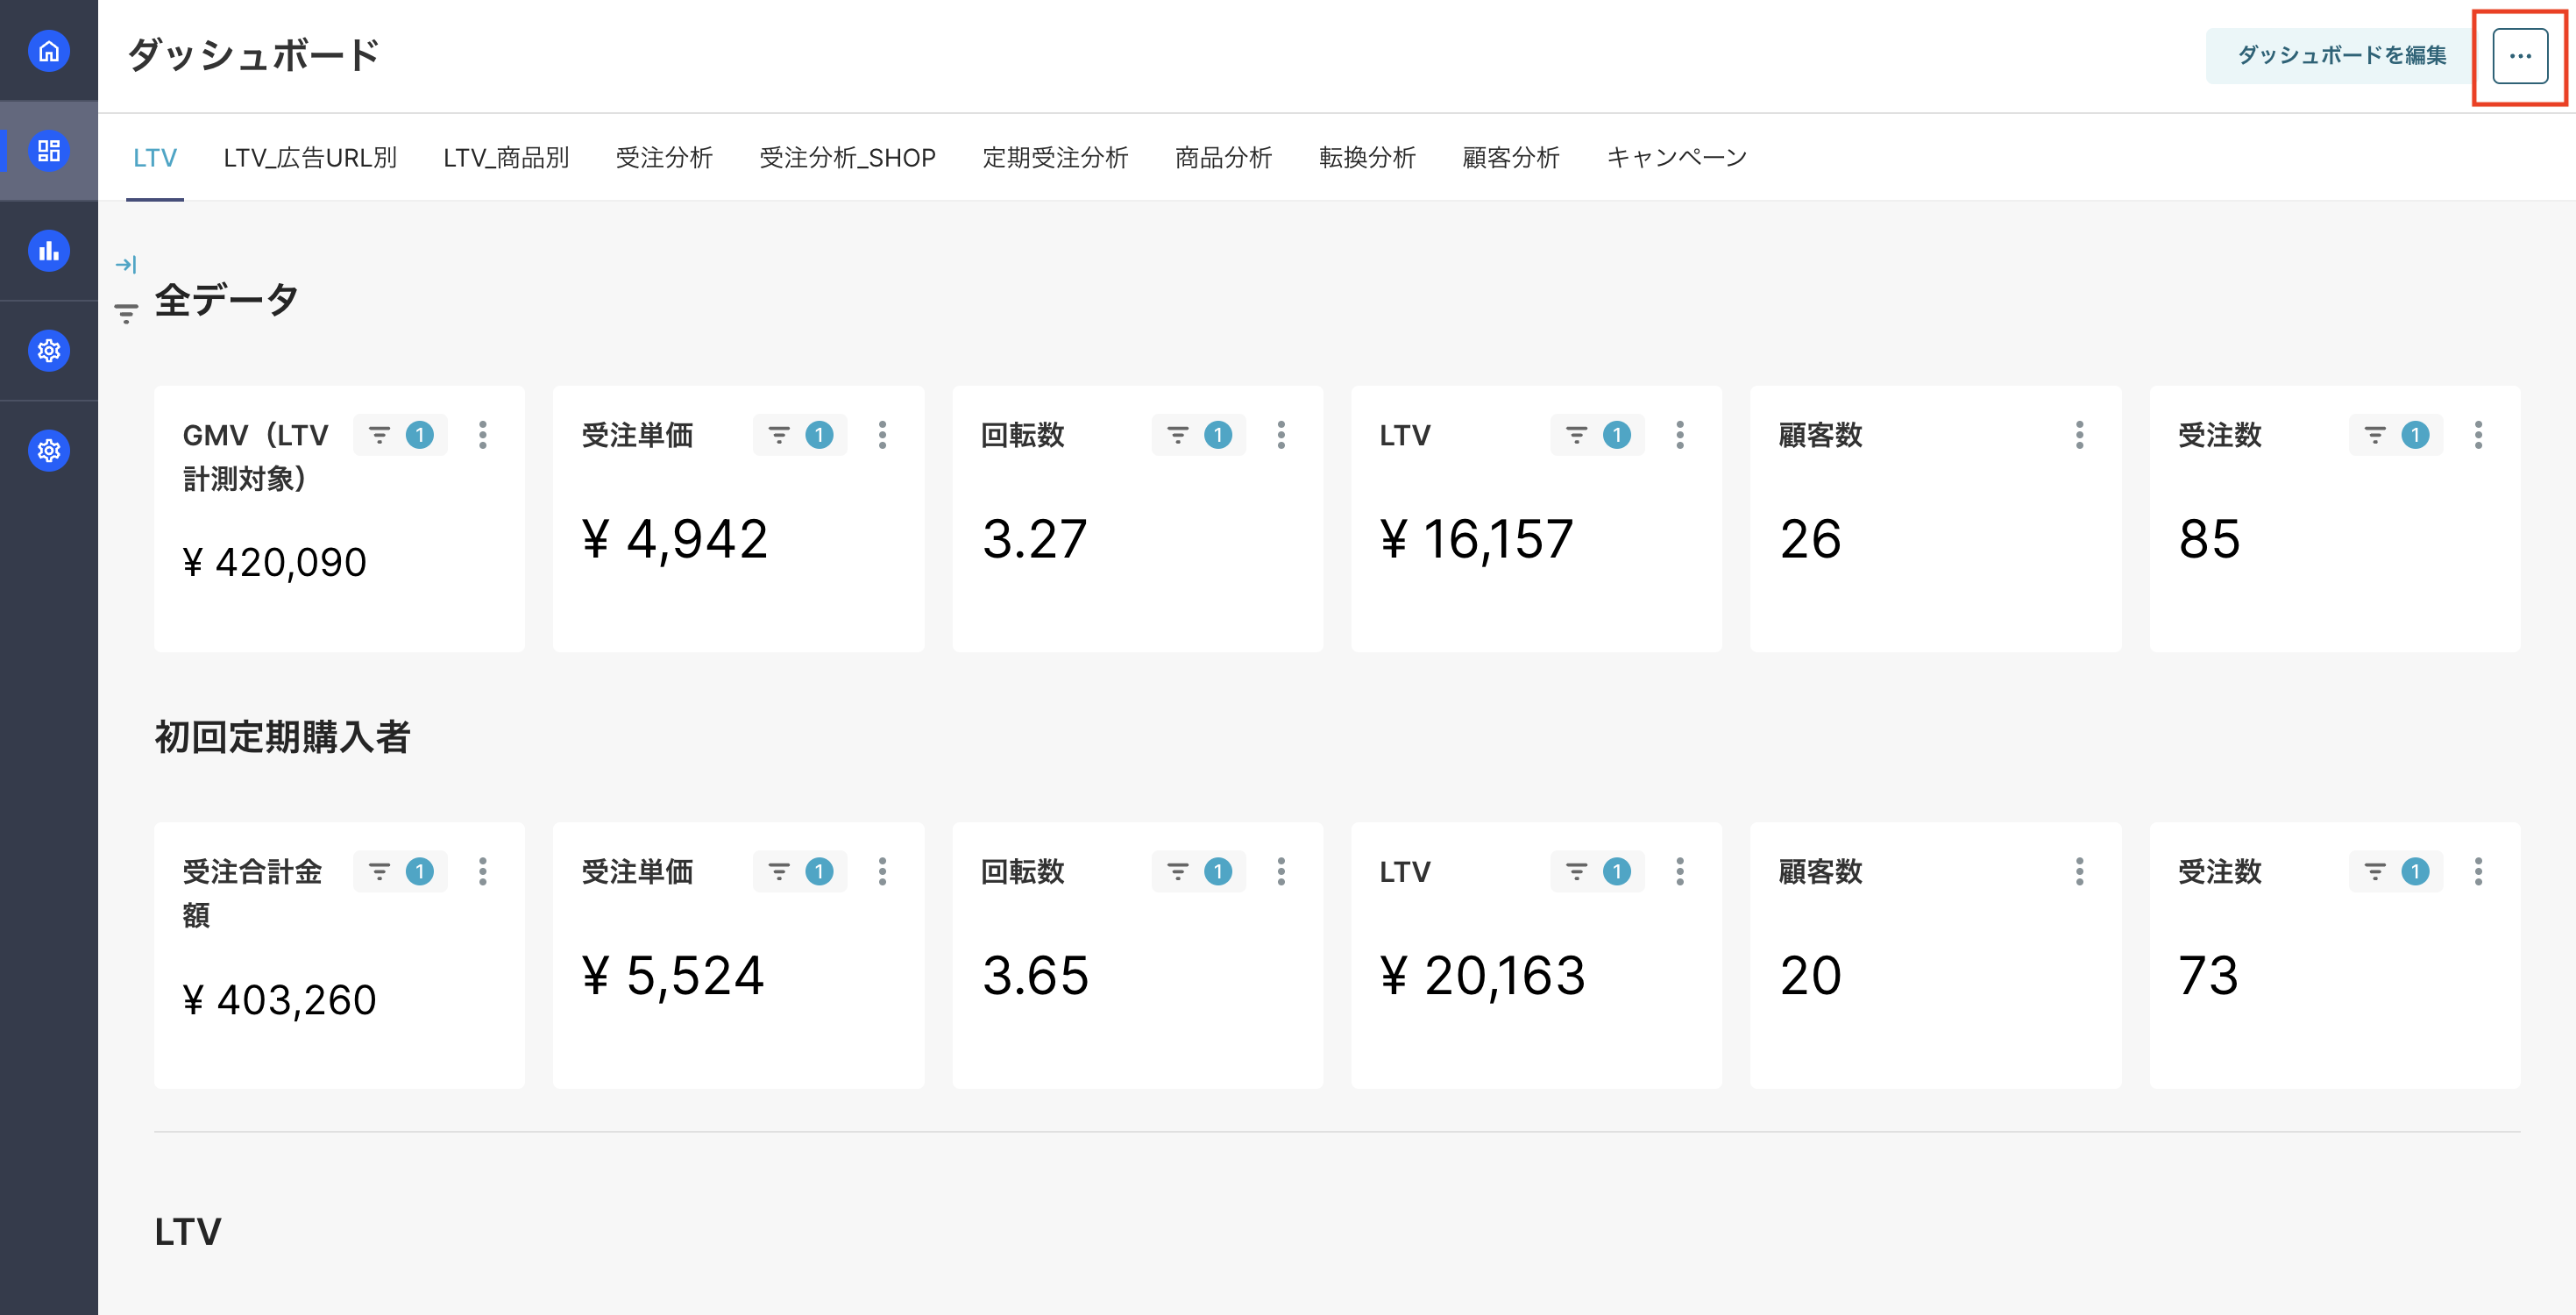Click the upper settings gear icon

point(48,351)
